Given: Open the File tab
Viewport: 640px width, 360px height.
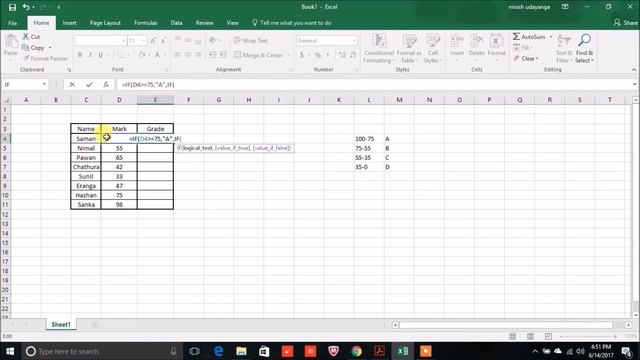Looking at the screenshot, I should coord(13,23).
